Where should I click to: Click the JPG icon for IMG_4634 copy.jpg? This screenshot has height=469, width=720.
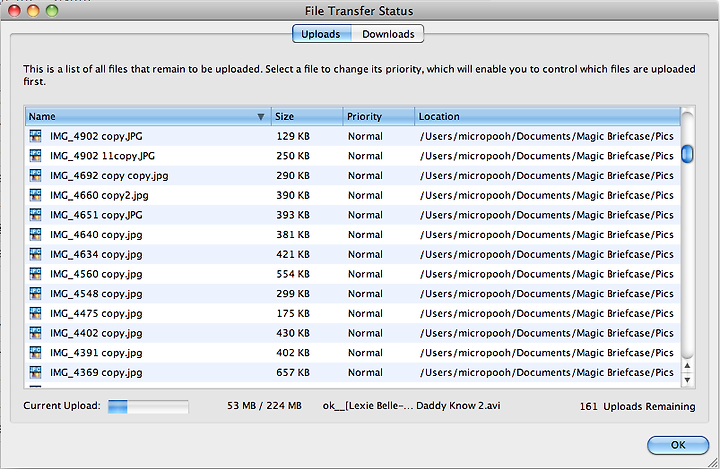point(35,254)
